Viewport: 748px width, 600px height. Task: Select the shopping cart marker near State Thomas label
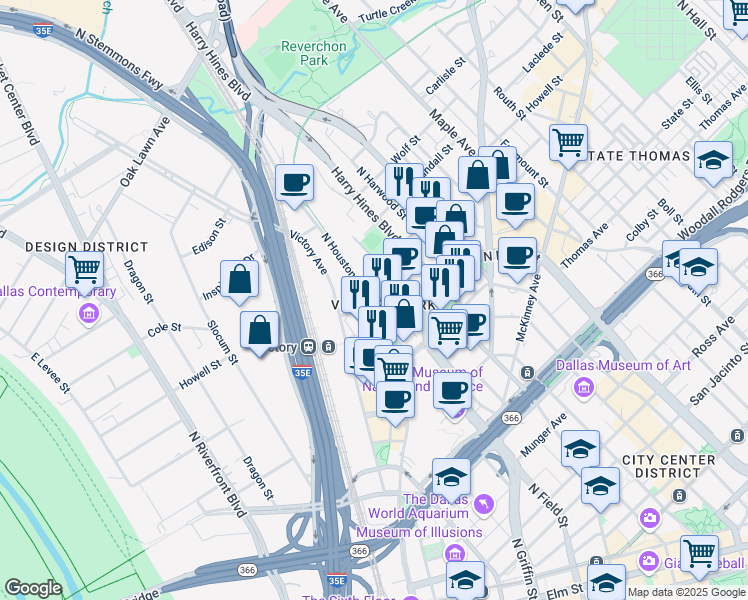point(568,145)
